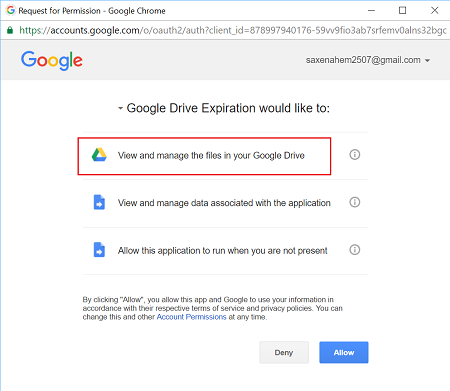The image size is (450, 391).
Task: Open info for application data permission
Action: click(x=355, y=202)
